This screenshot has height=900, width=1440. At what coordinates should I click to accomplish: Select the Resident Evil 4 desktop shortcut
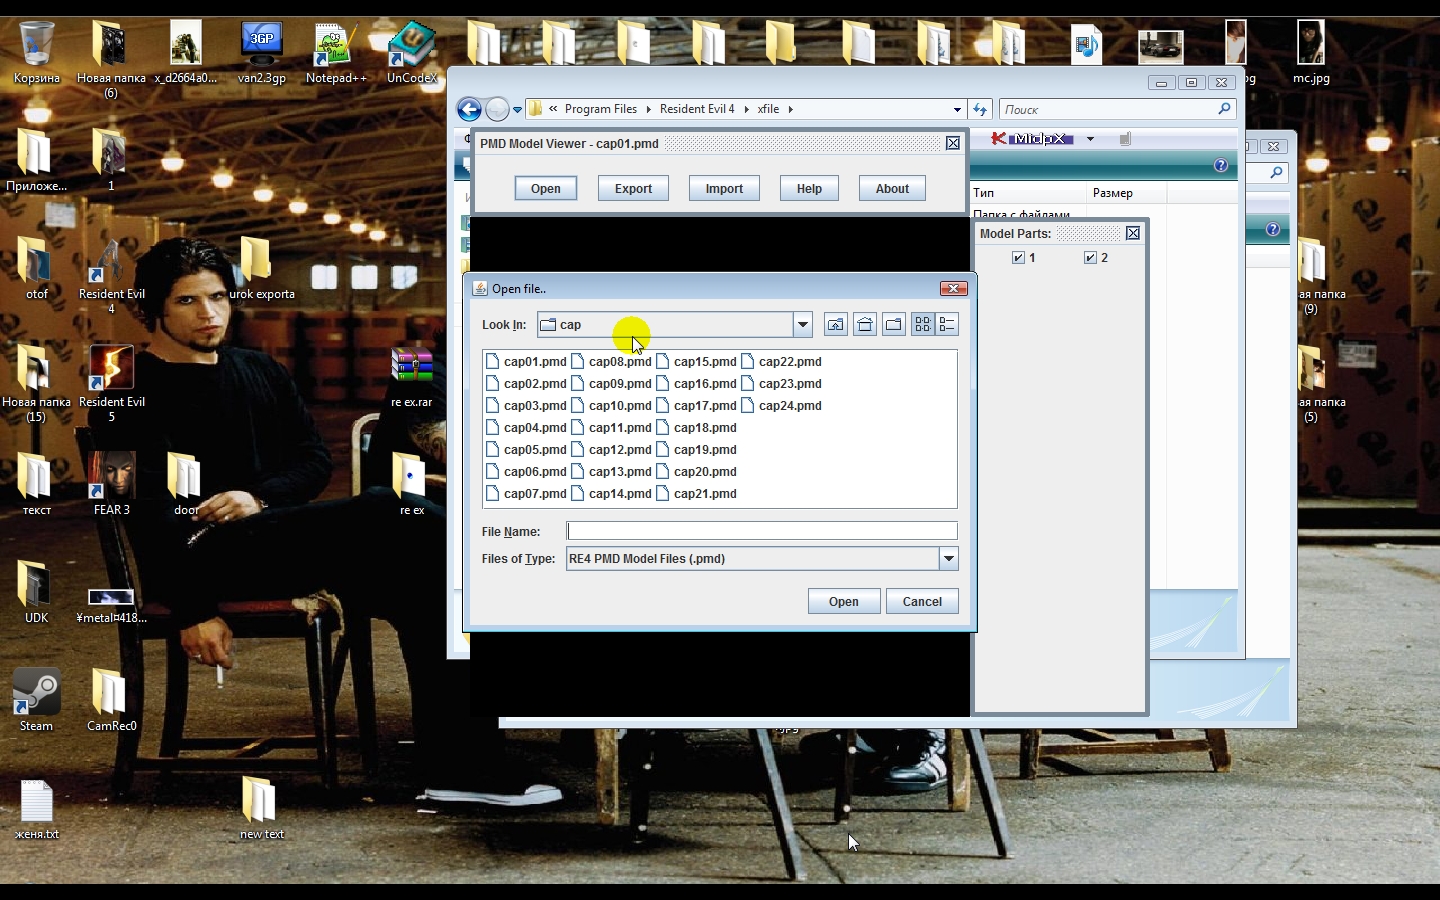pyautogui.click(x=111, y=276)
